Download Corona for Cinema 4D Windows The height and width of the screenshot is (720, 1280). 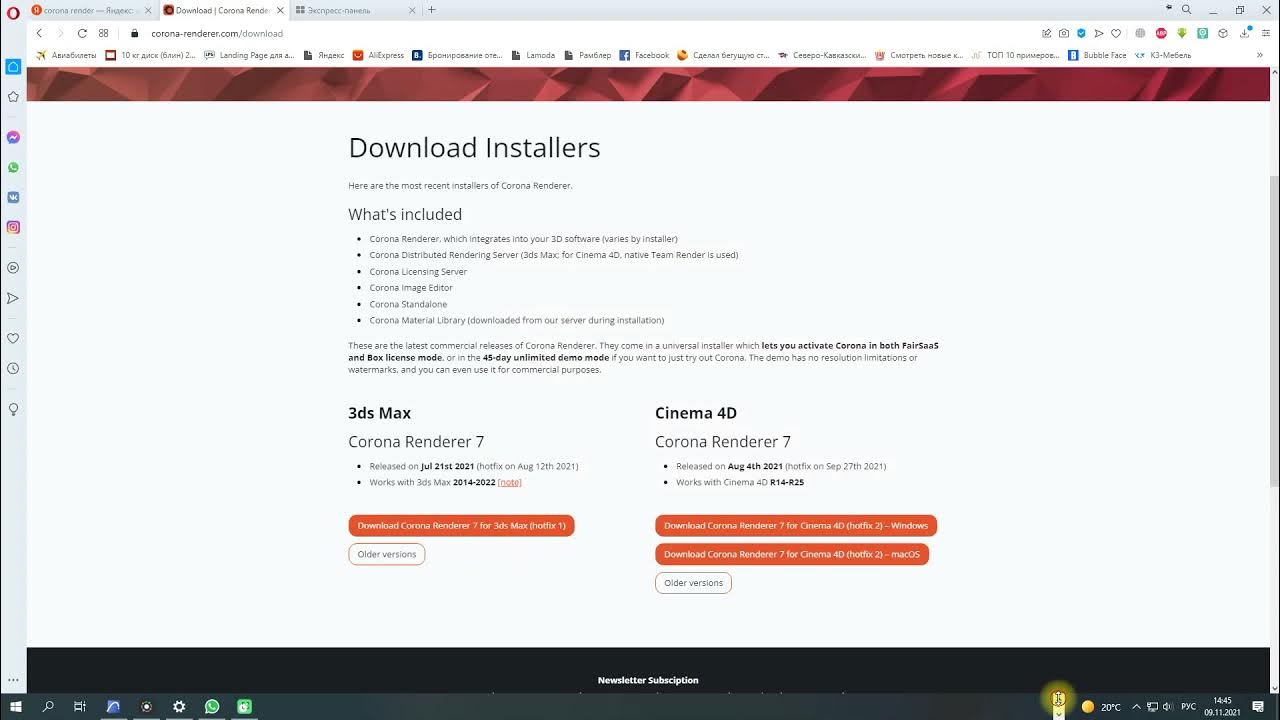tap(796, 525)
